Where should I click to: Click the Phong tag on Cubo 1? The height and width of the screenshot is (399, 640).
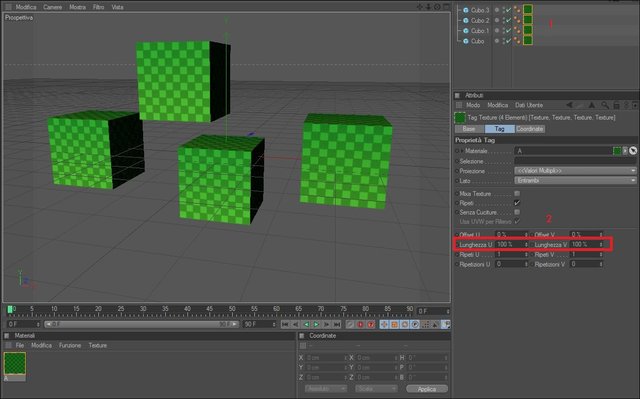(x=517, y=31)
